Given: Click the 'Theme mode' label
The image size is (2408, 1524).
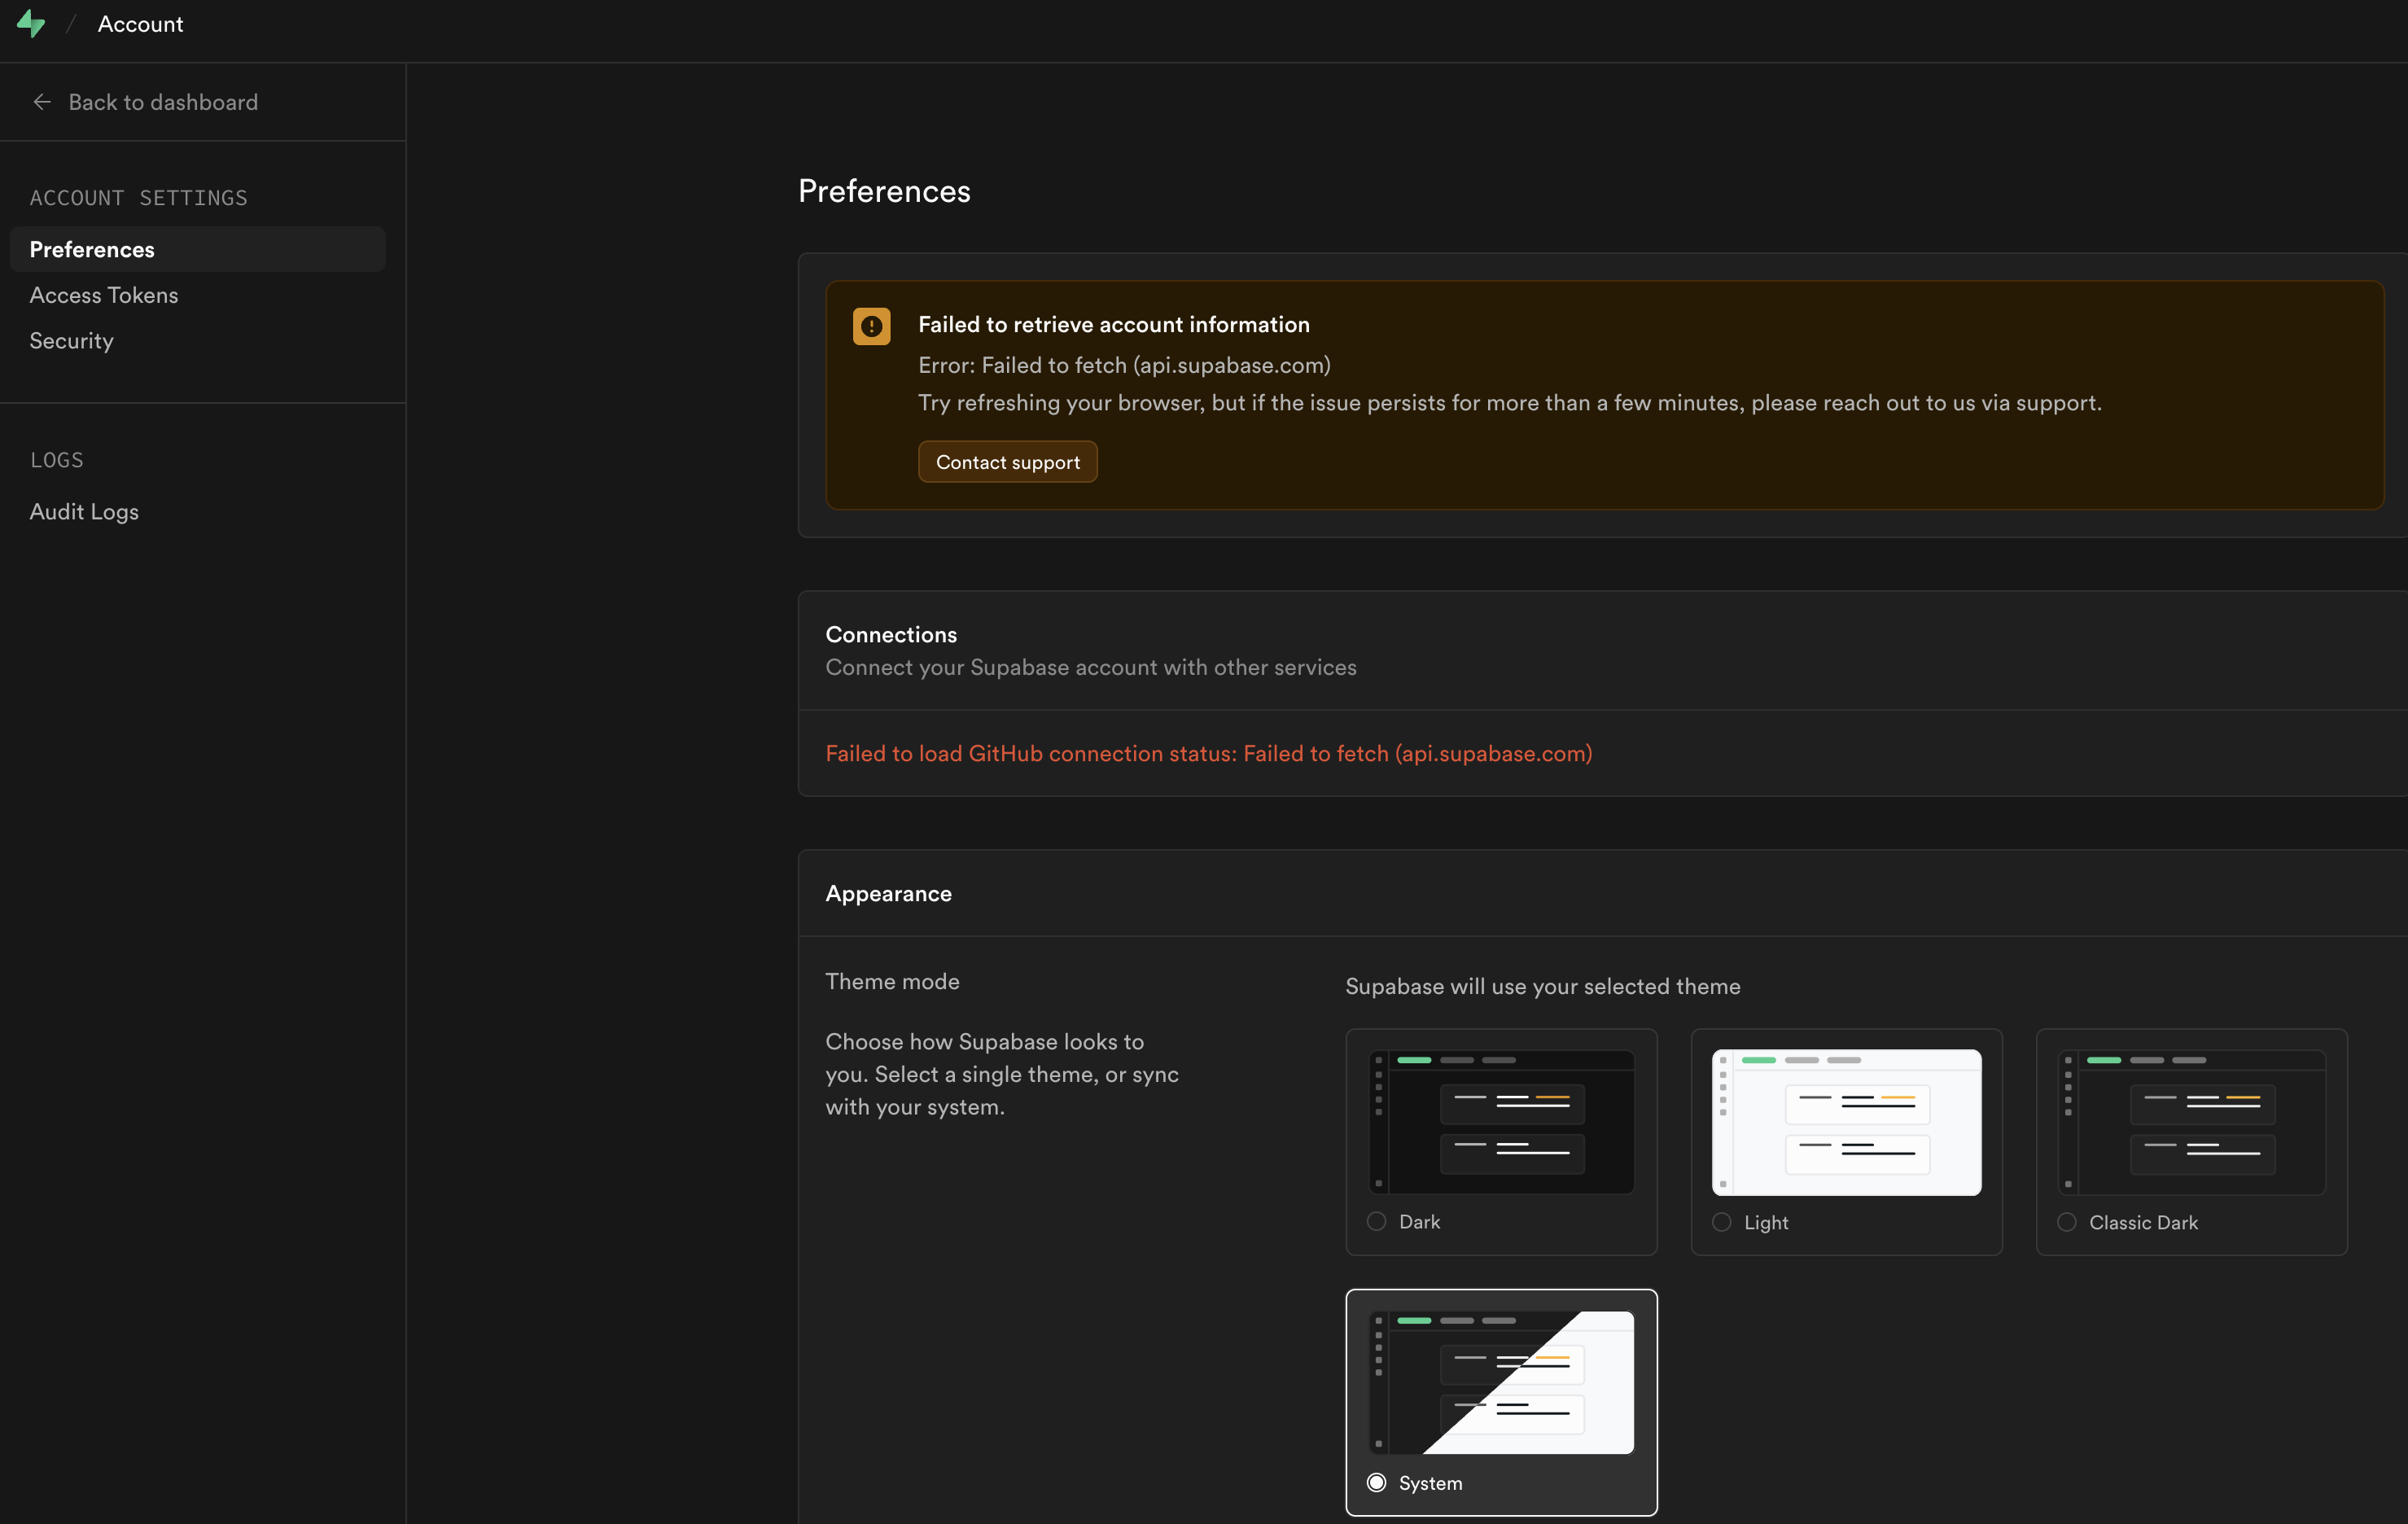Looking at the screenshot, I should 892,981.
